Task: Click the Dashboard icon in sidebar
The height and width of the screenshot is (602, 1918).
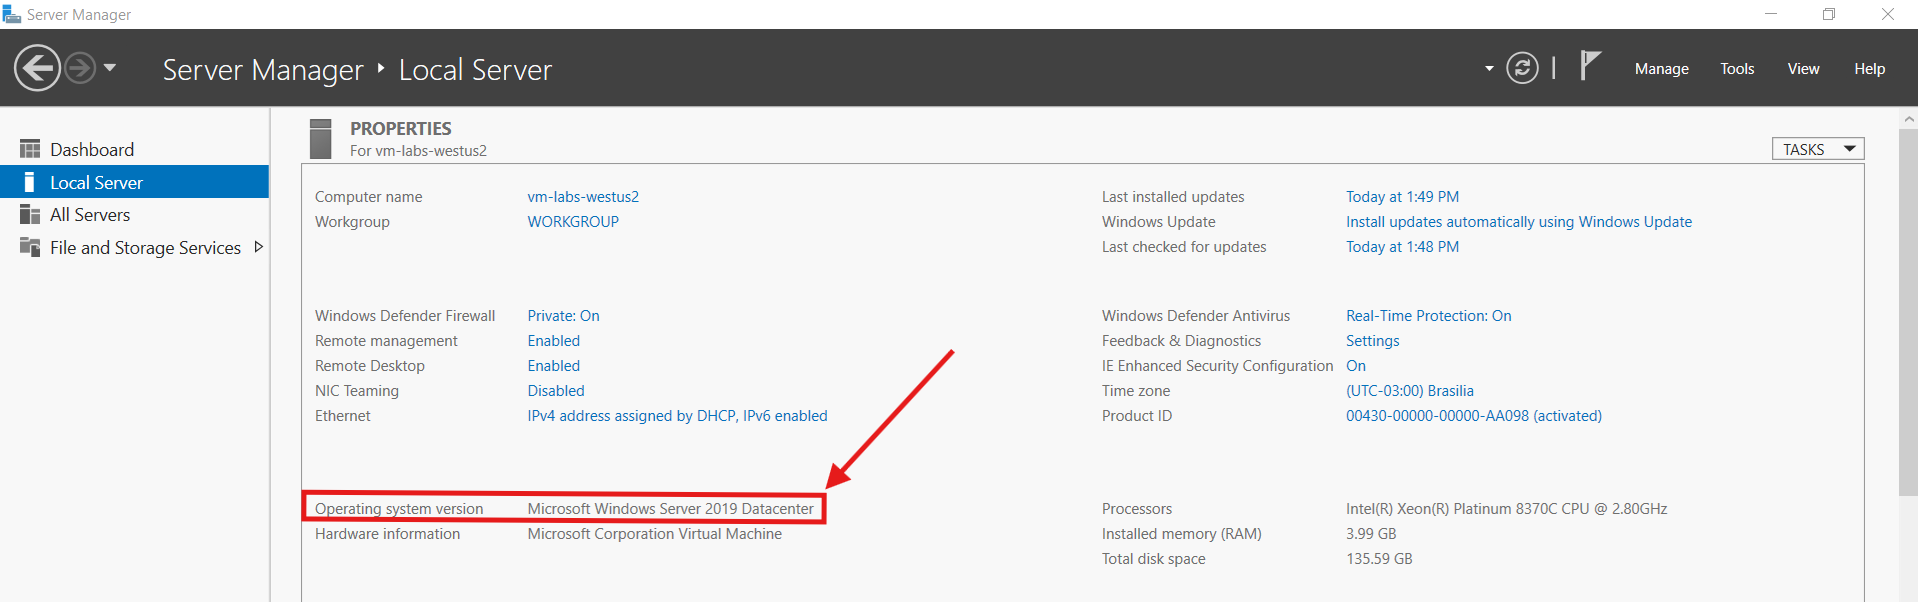Action: coord(30,149)
